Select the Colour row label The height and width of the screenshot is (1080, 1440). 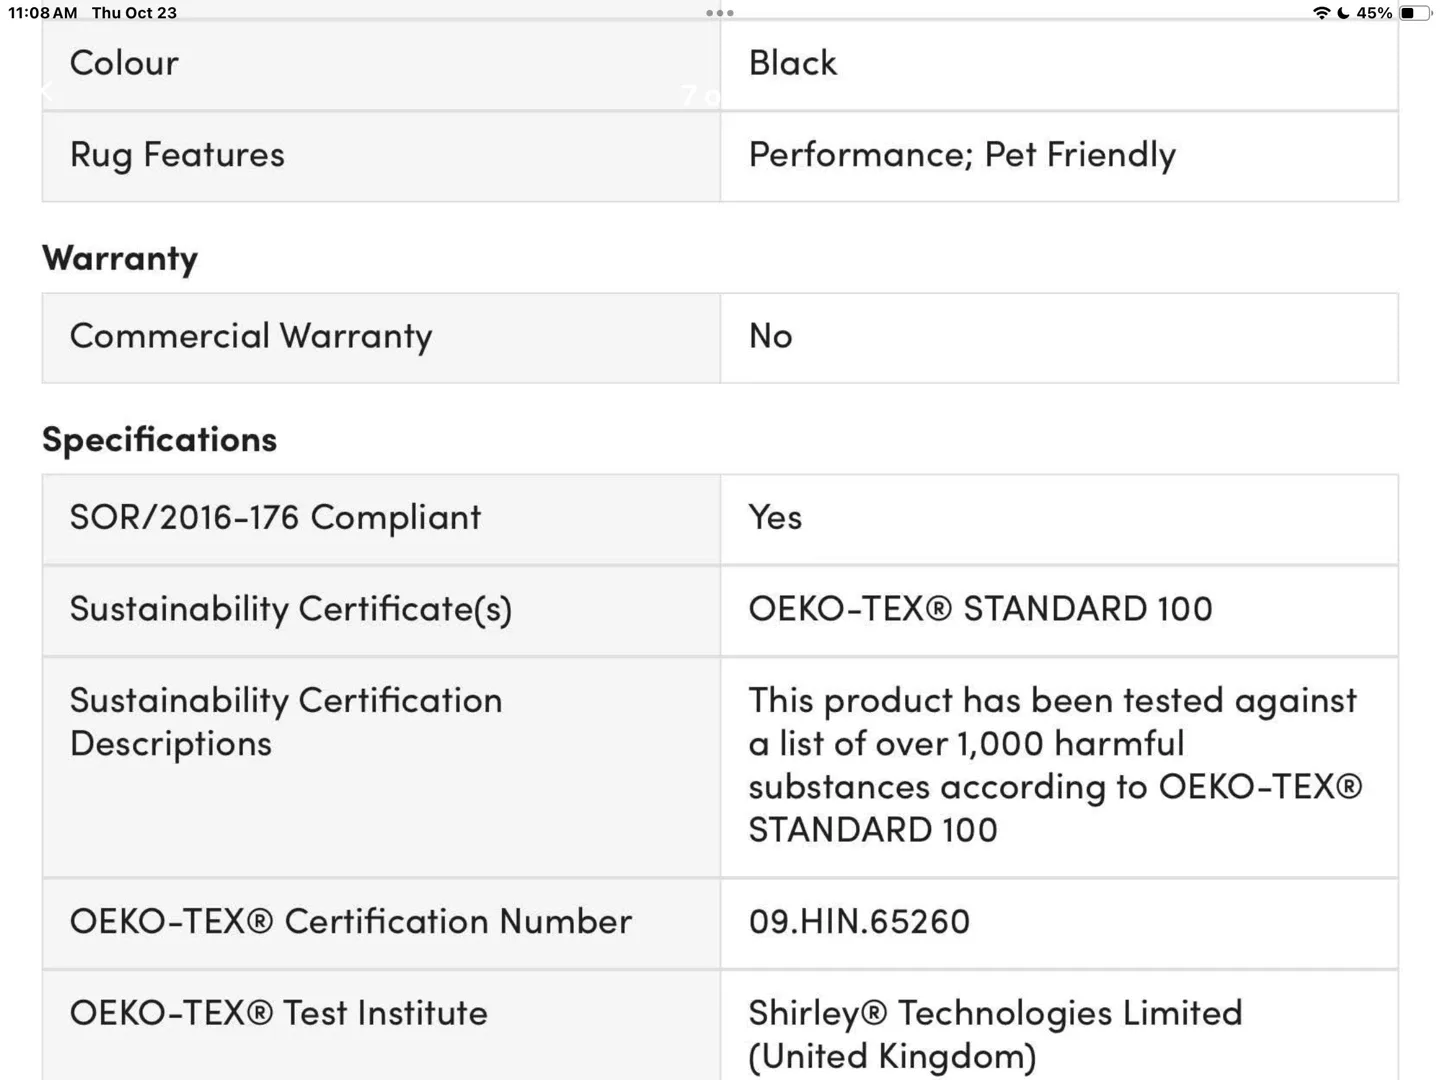(124, 62)
